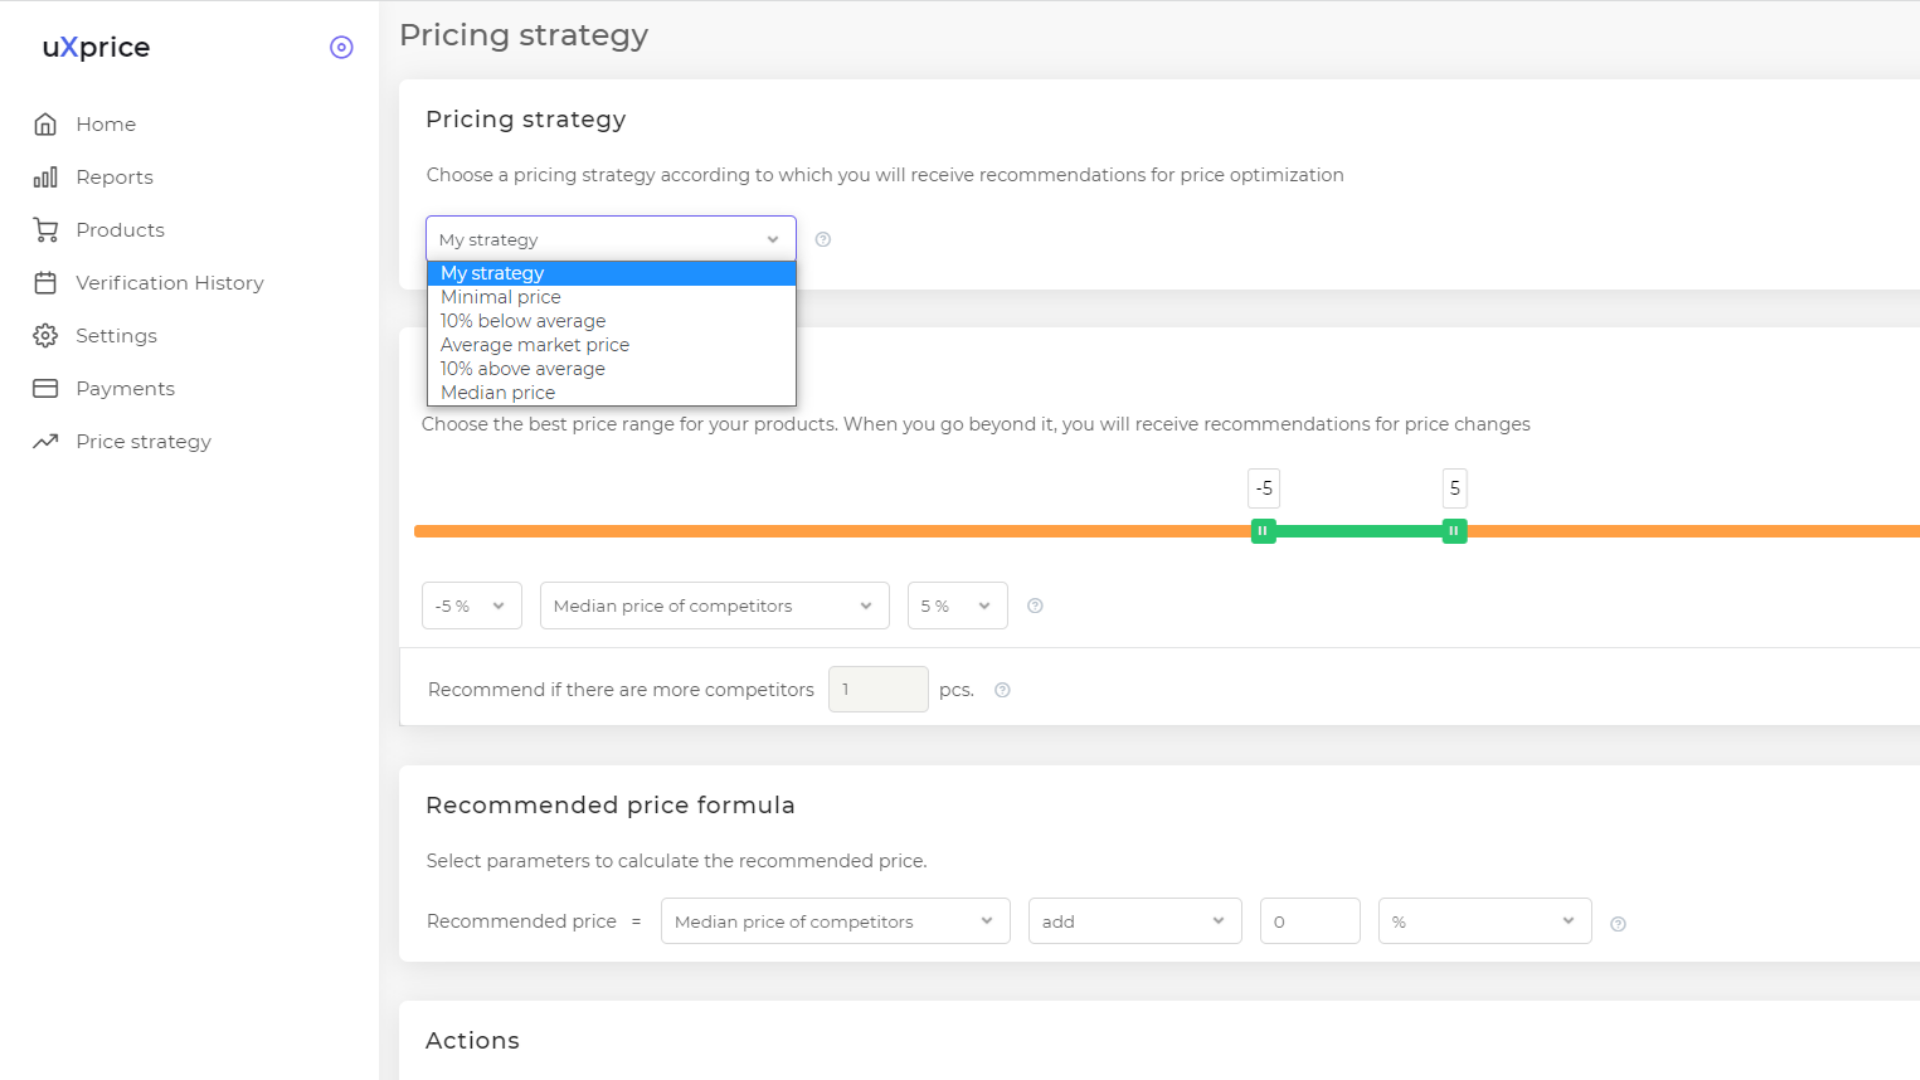Screen dimensions: 1920x1080
Task: Open the Reports menu item
Action: [x=114, y=177]
